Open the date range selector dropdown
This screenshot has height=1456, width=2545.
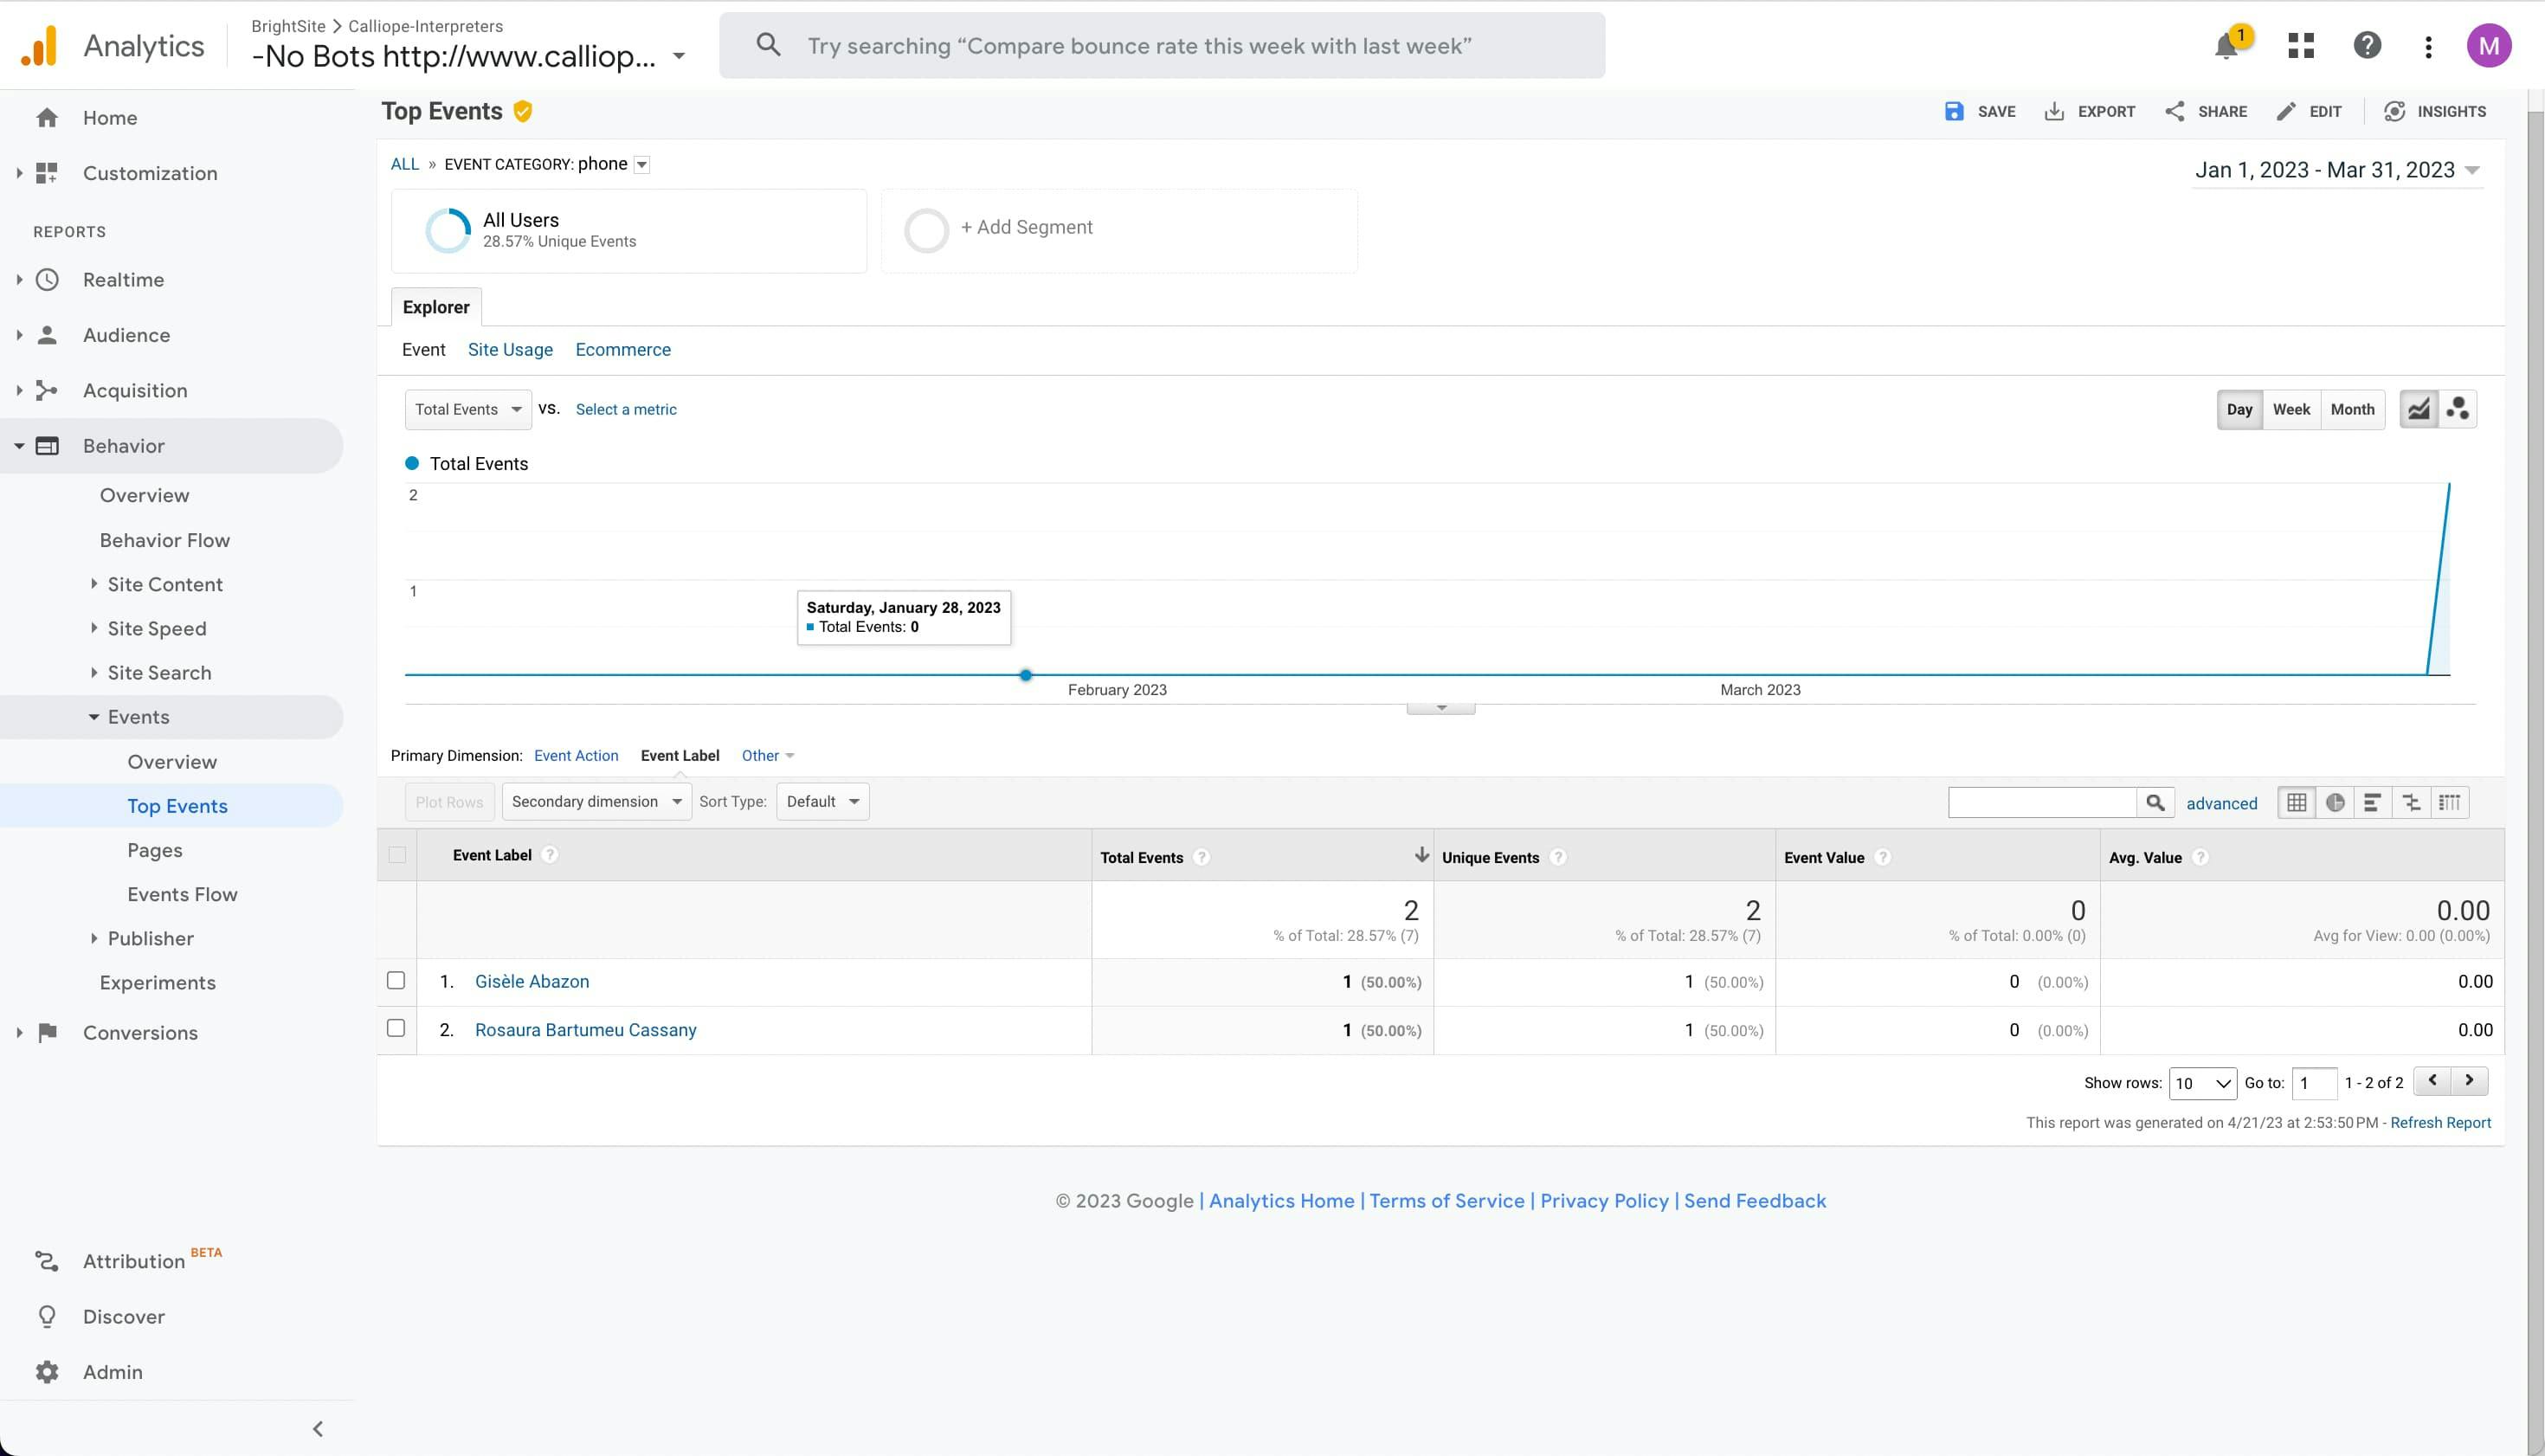[x=2336, y=170]
